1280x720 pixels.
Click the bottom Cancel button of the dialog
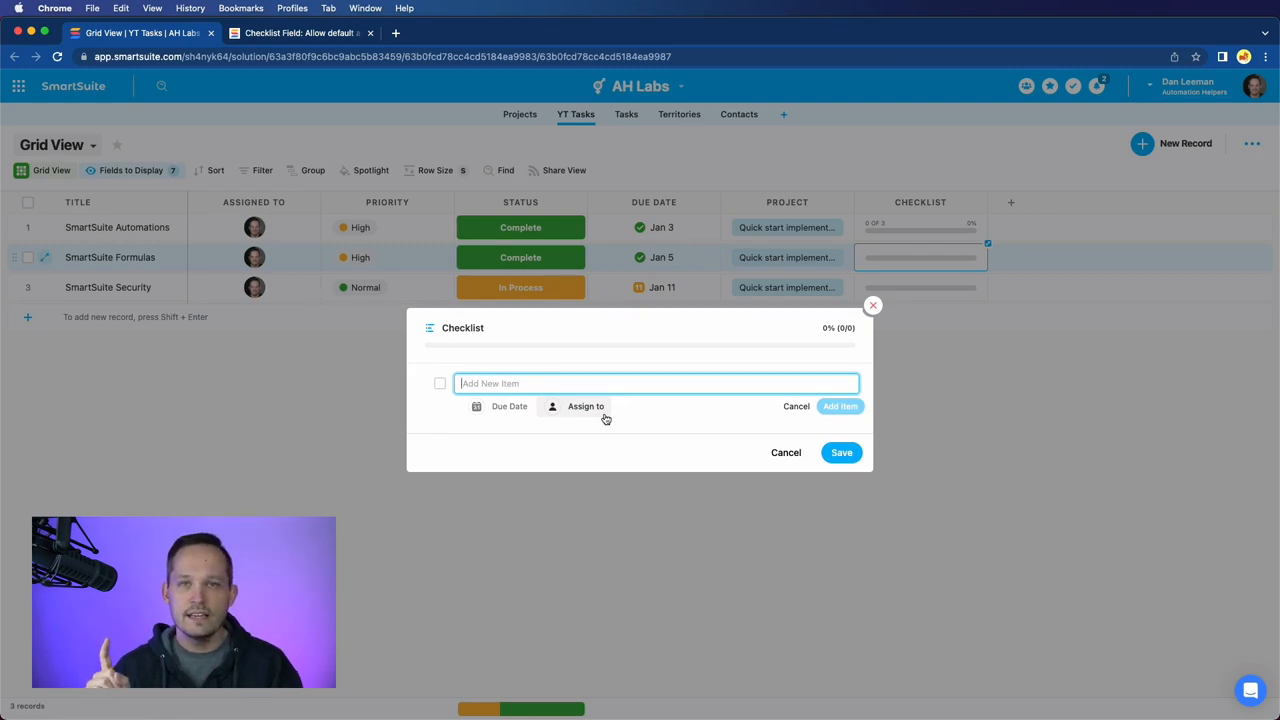tap(786, 453)
